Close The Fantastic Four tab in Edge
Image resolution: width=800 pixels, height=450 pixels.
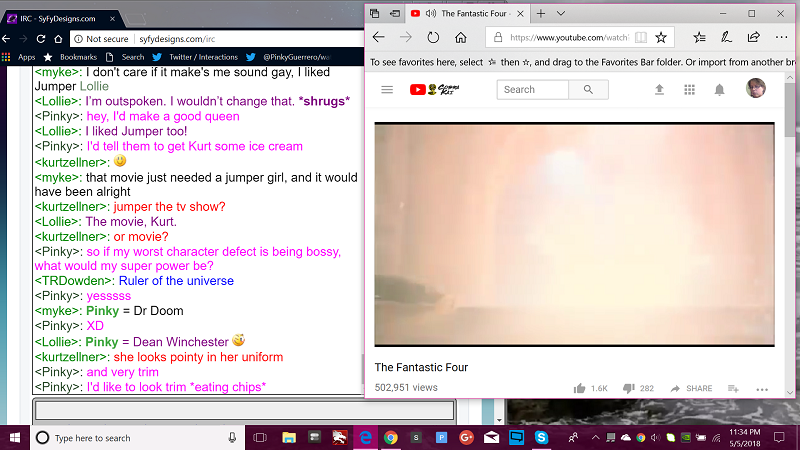coord(520,14)
